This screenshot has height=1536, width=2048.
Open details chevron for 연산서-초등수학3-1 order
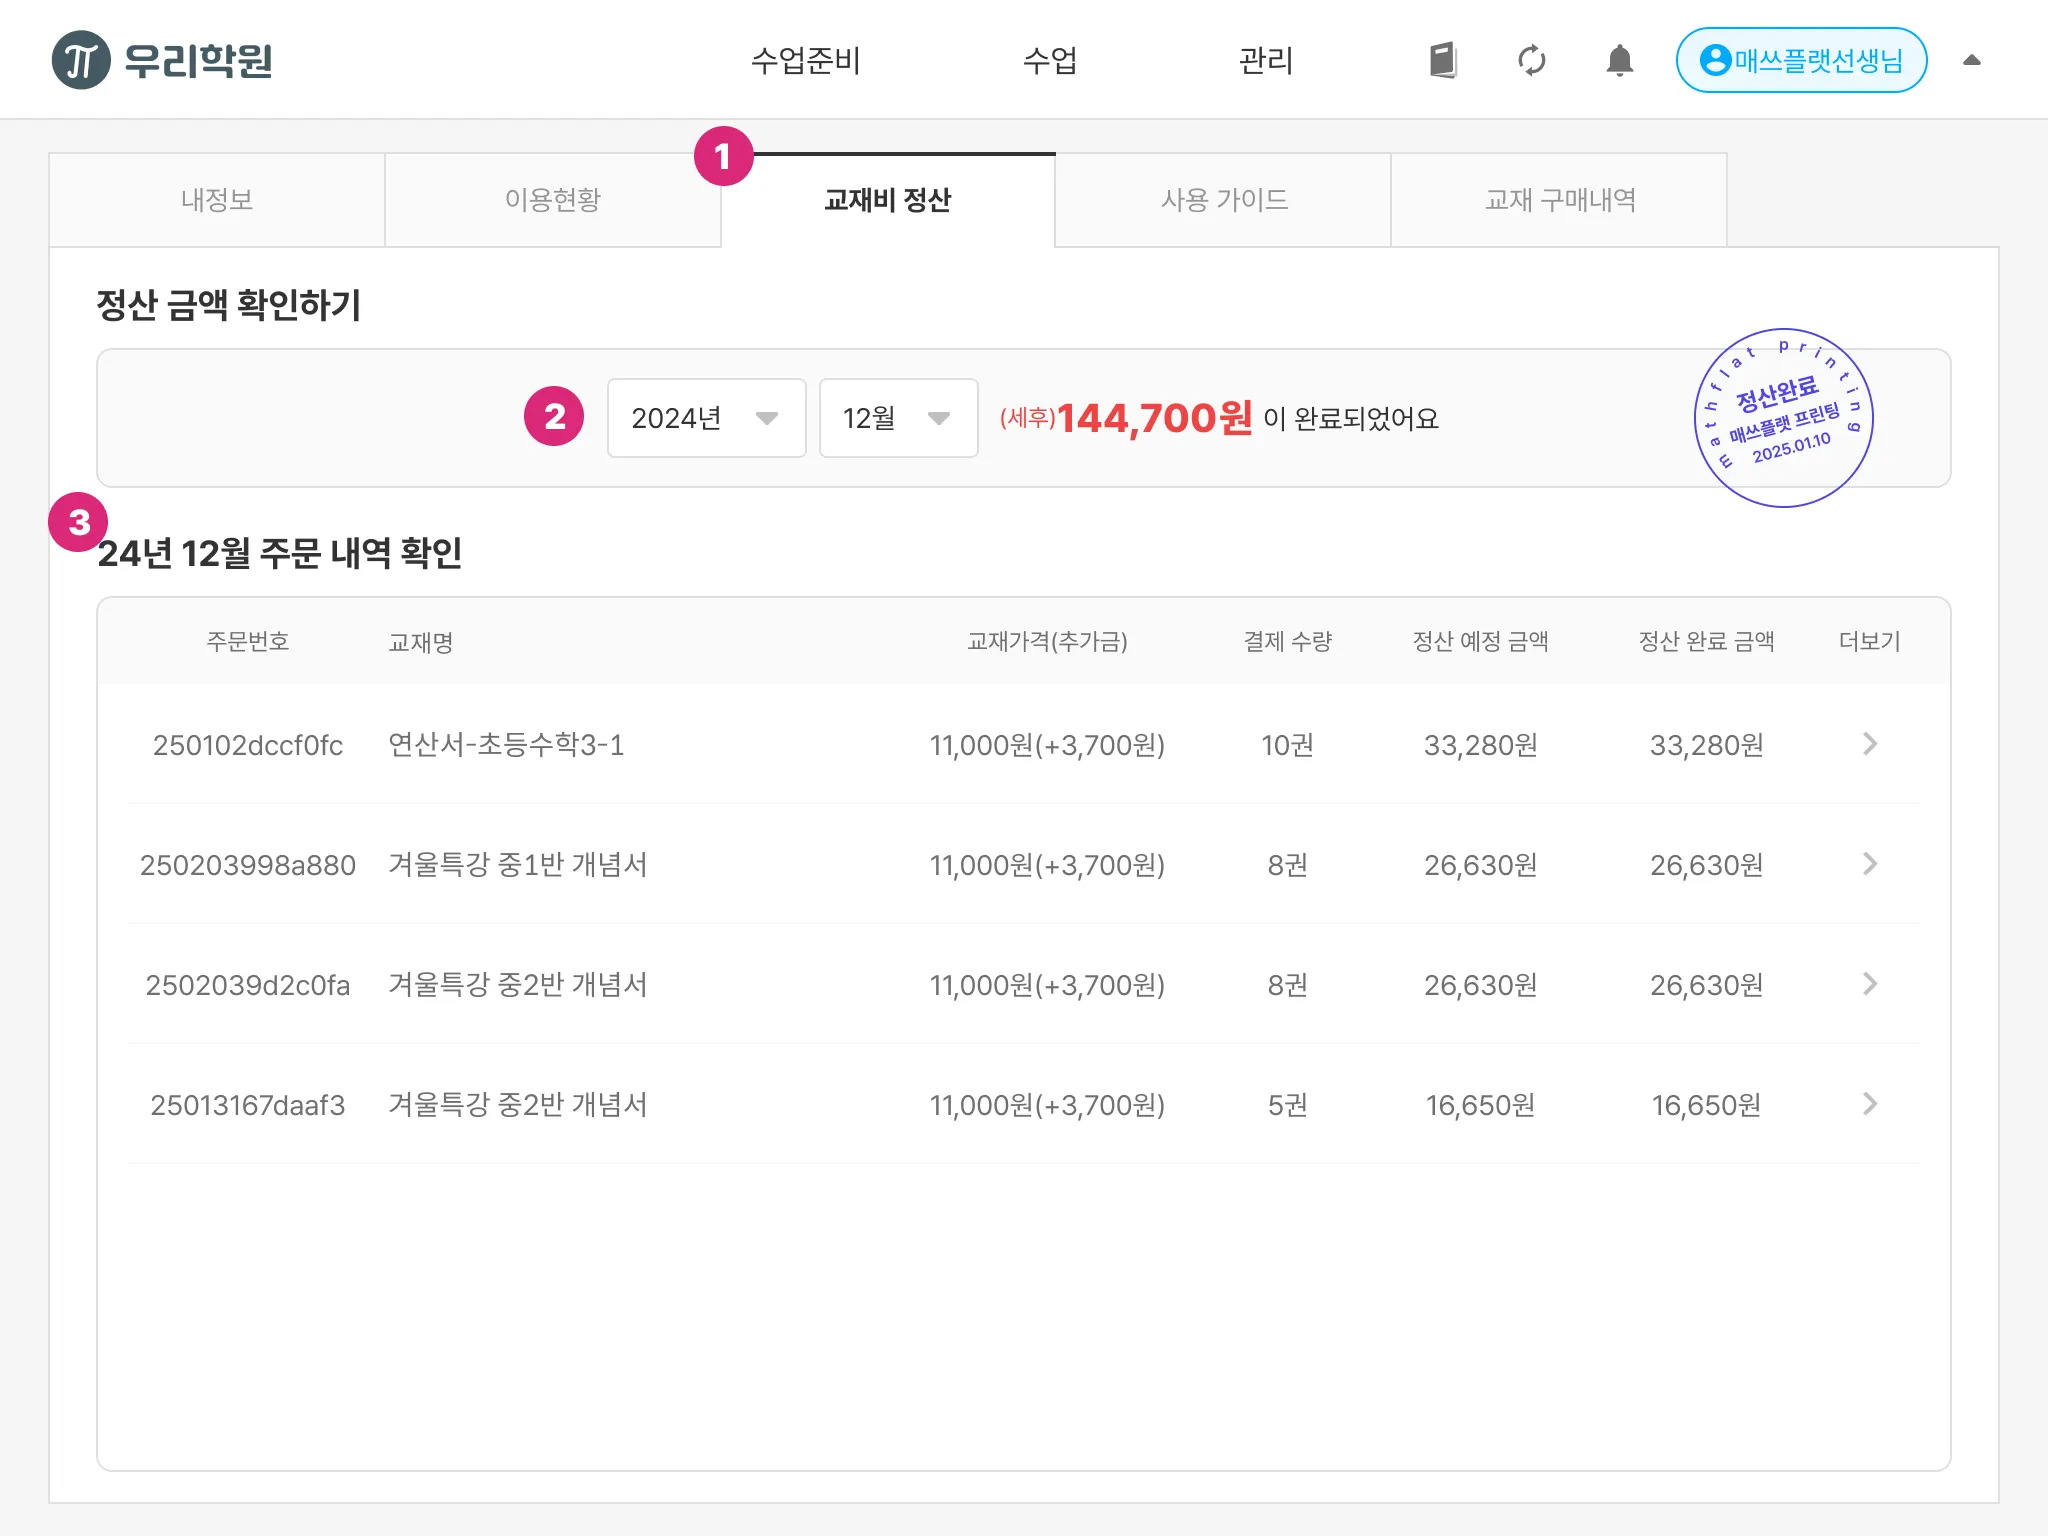[1869, 744]
